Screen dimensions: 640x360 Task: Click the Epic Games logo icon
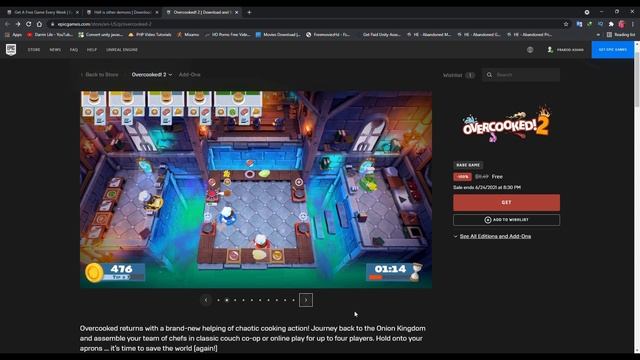(x=11, y=50)
